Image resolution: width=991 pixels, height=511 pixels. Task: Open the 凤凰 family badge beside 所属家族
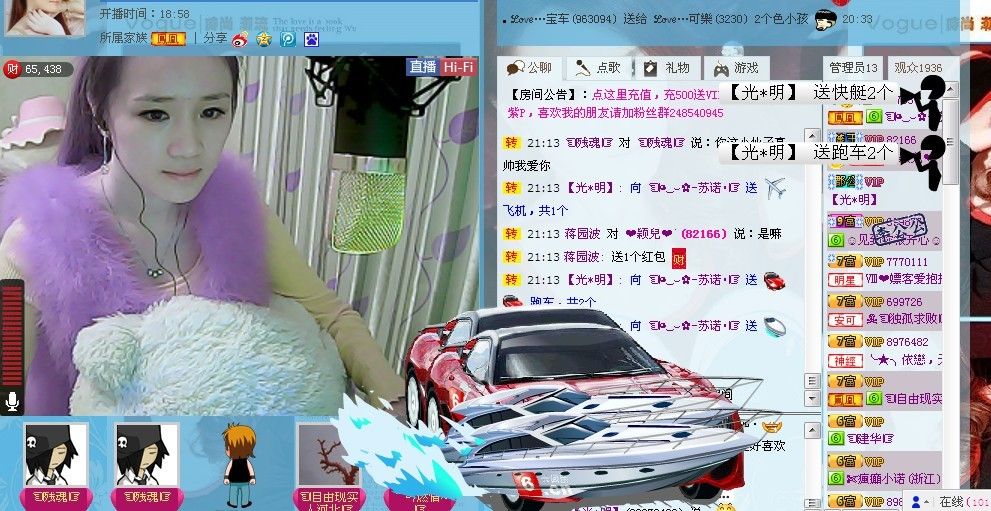(x=168, y=39)
